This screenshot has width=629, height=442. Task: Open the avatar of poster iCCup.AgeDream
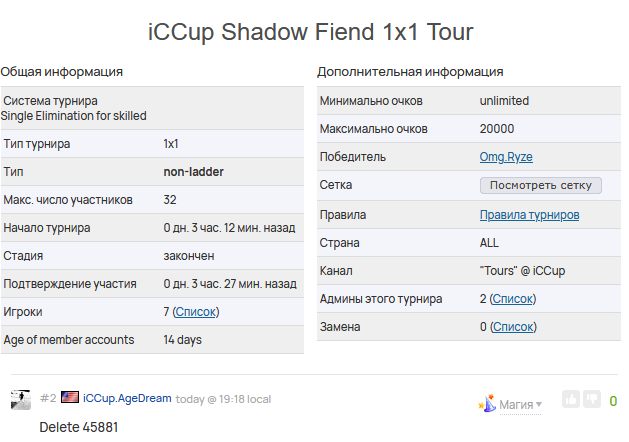20,399
